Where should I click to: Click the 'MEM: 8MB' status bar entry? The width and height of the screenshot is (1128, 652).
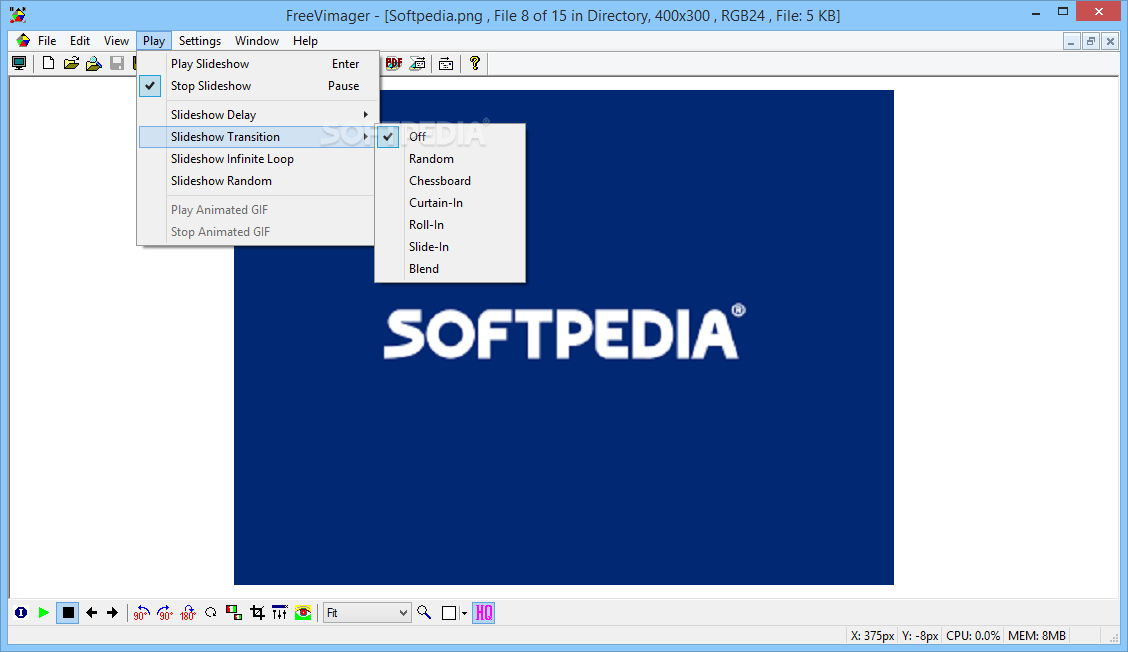point(1037,636)
